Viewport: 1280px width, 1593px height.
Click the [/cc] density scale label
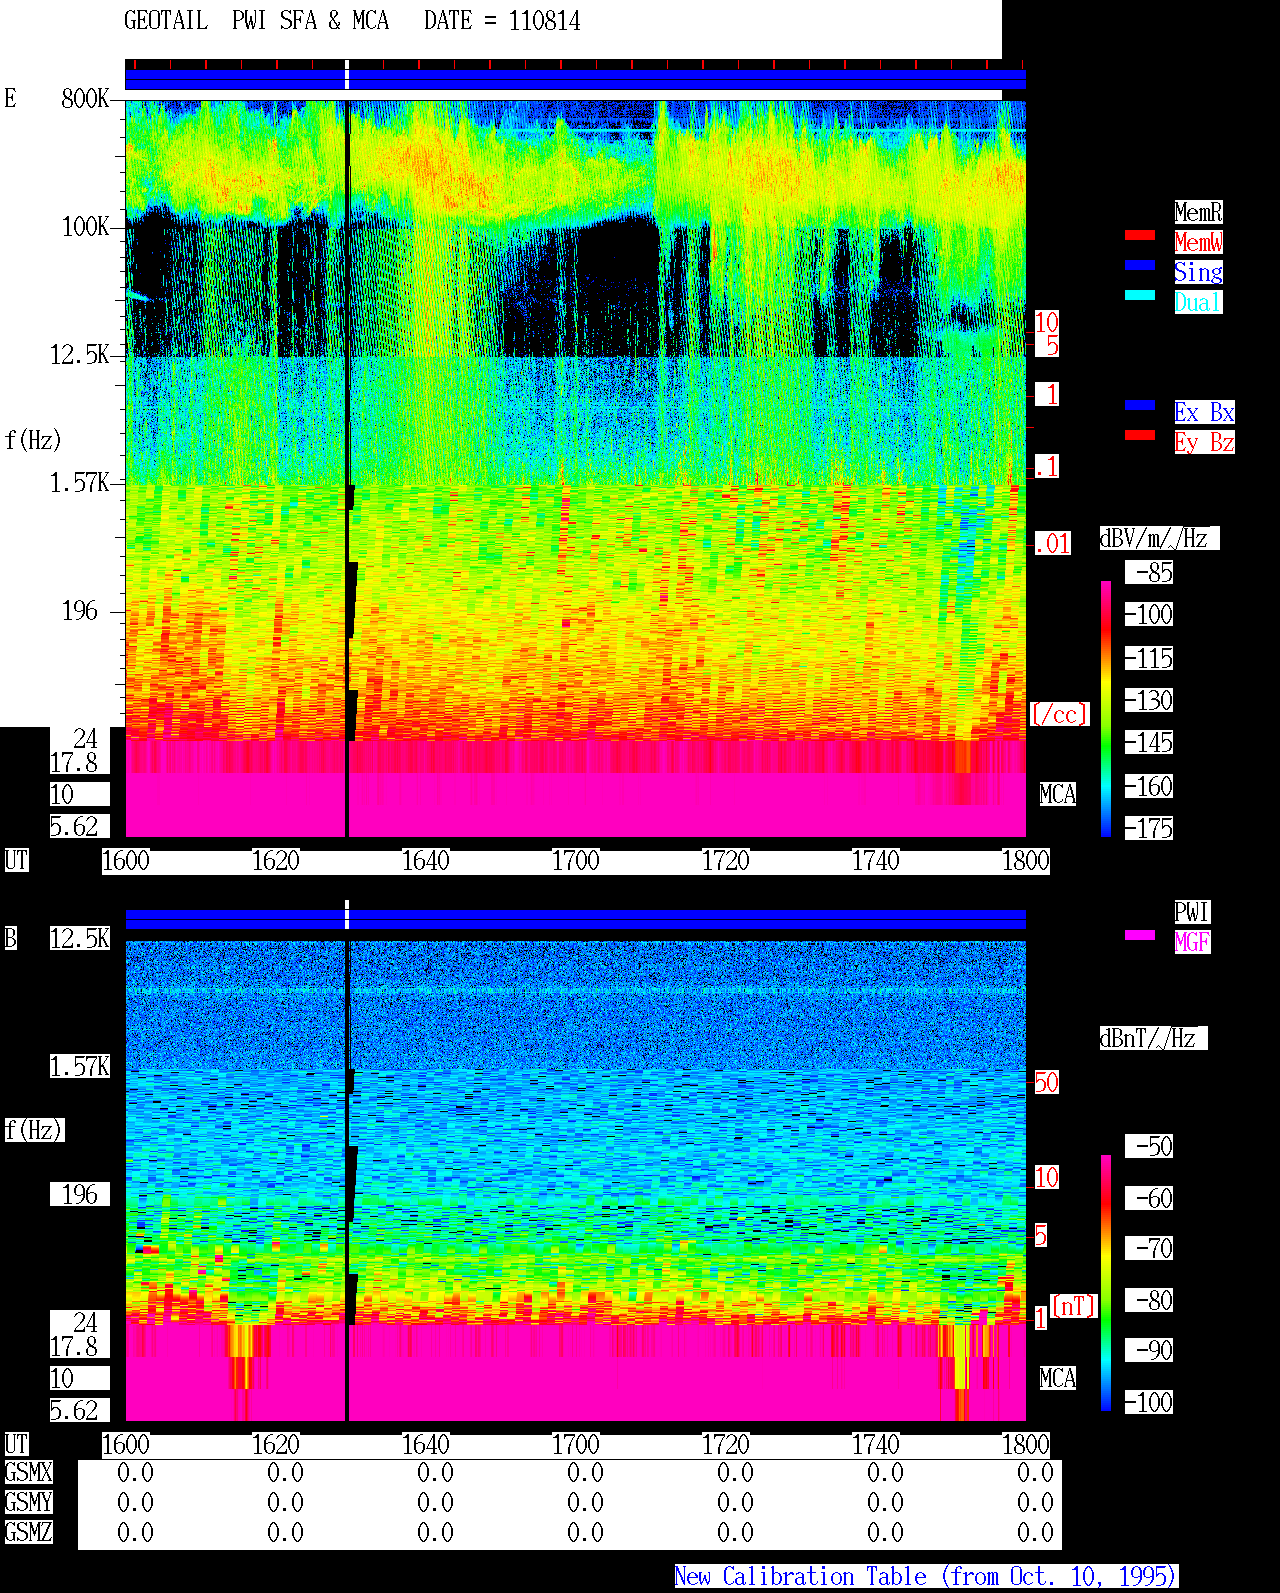coord(1059,714)
